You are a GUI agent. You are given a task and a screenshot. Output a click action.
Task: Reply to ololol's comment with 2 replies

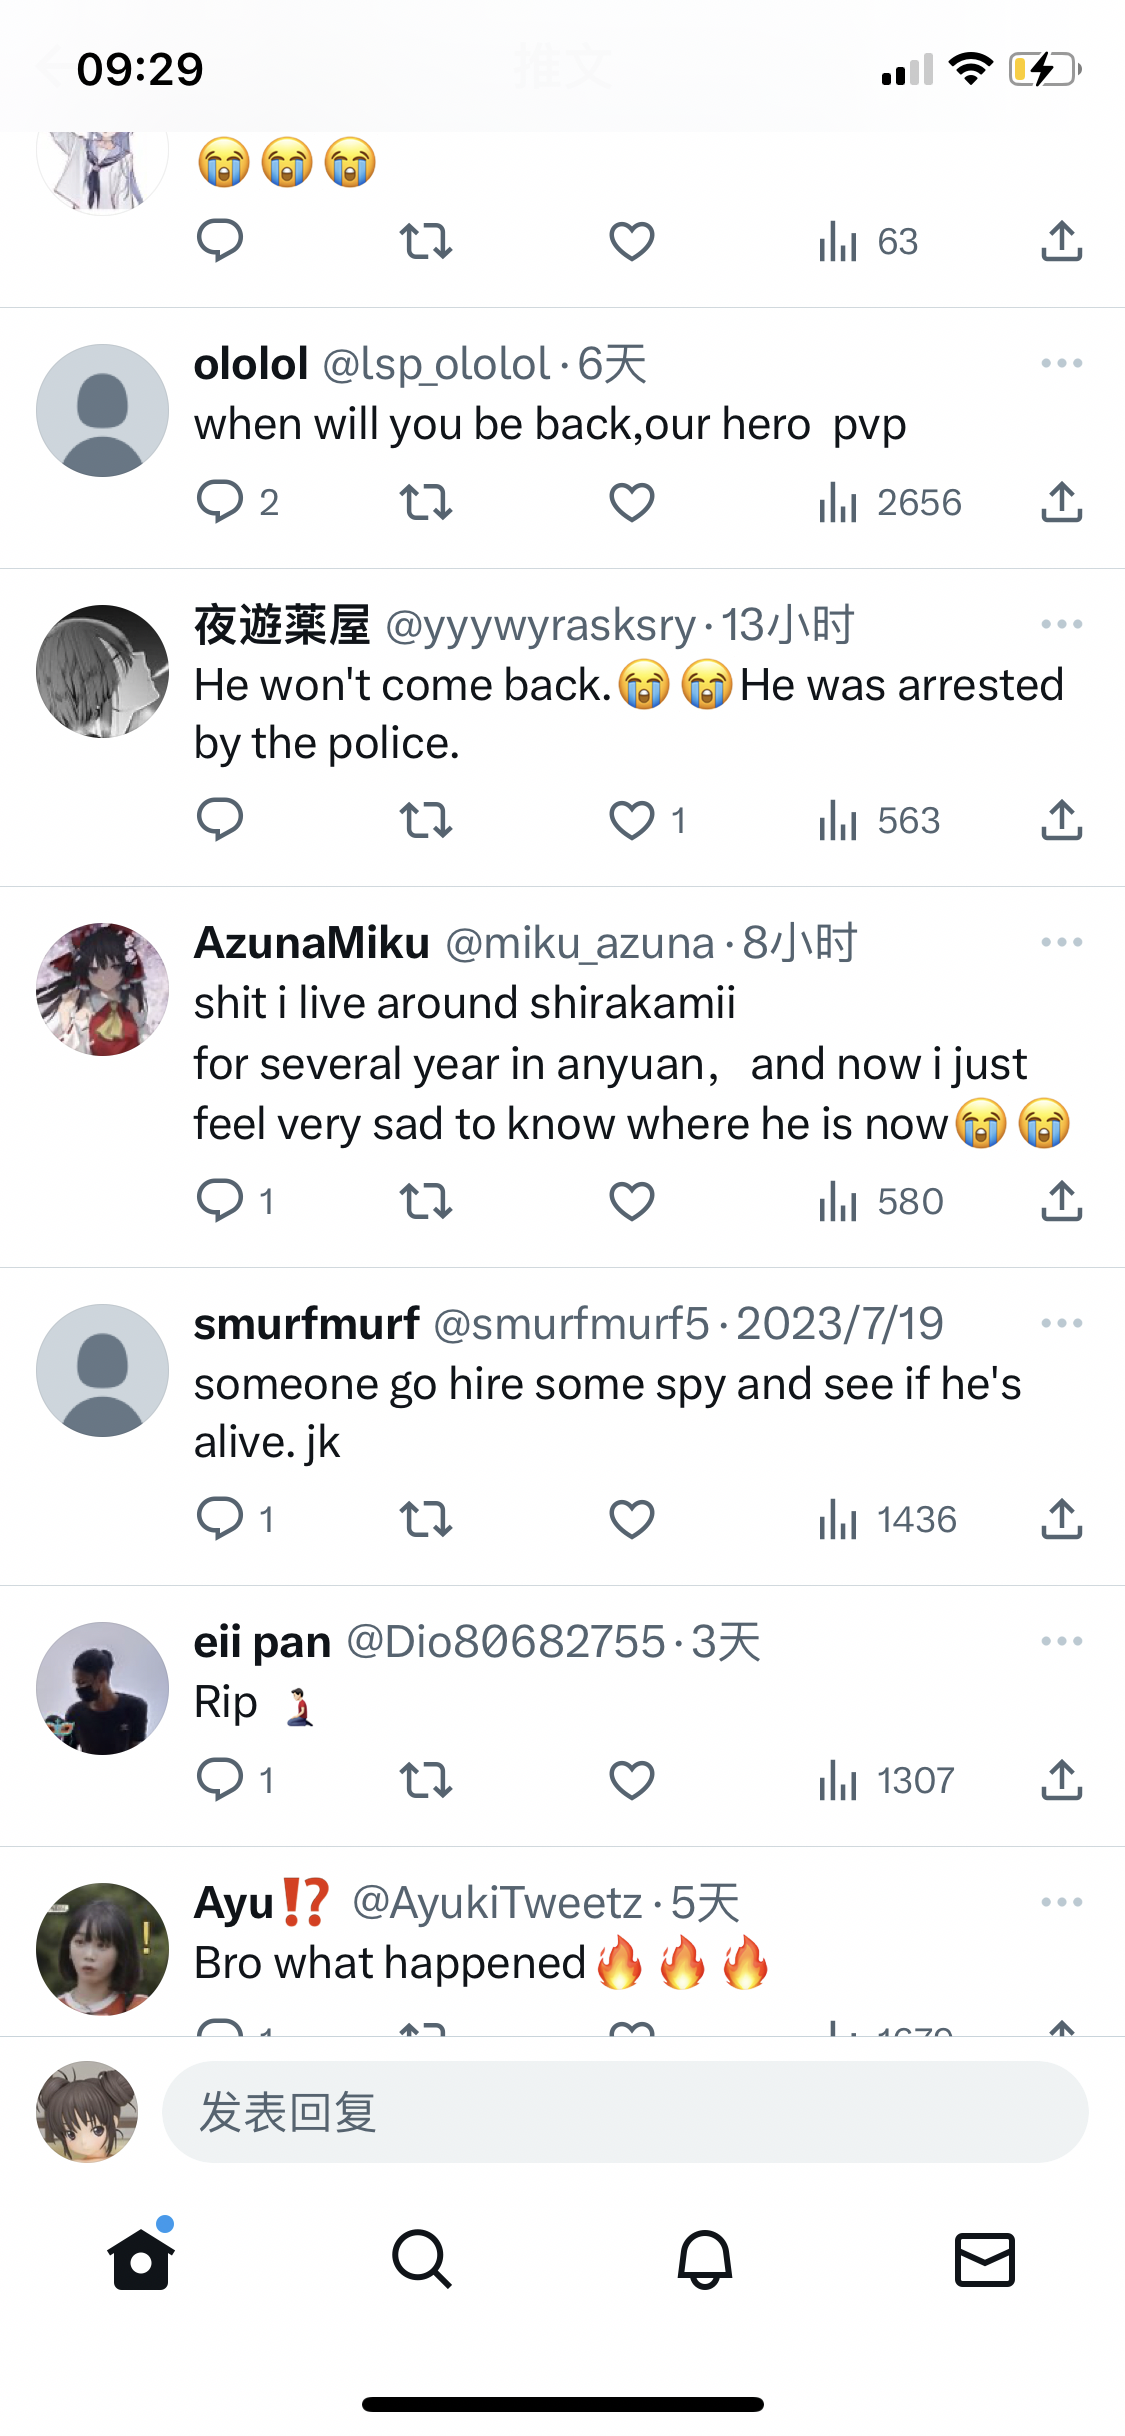(x=221, y=502)
